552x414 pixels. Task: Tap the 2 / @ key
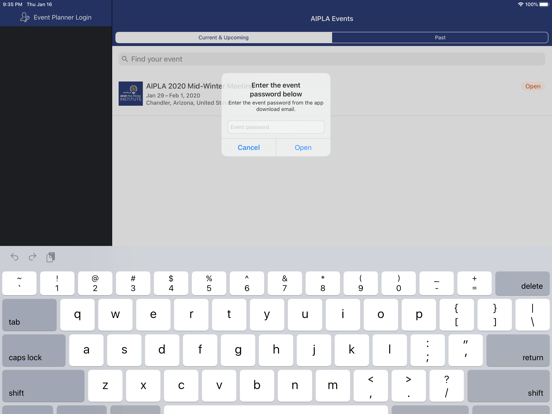tap(95, 283)
